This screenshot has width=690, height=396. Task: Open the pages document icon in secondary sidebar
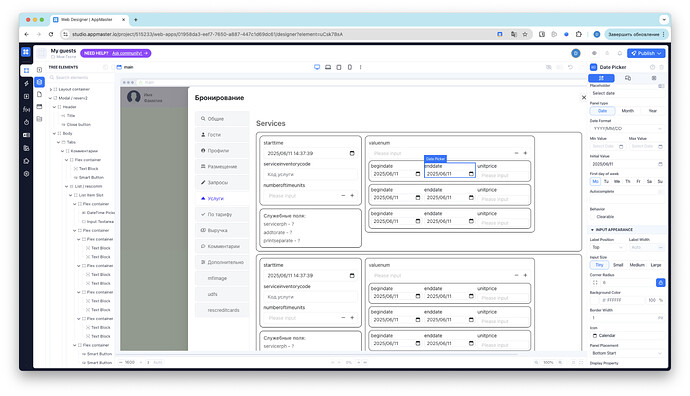[39, 94]
